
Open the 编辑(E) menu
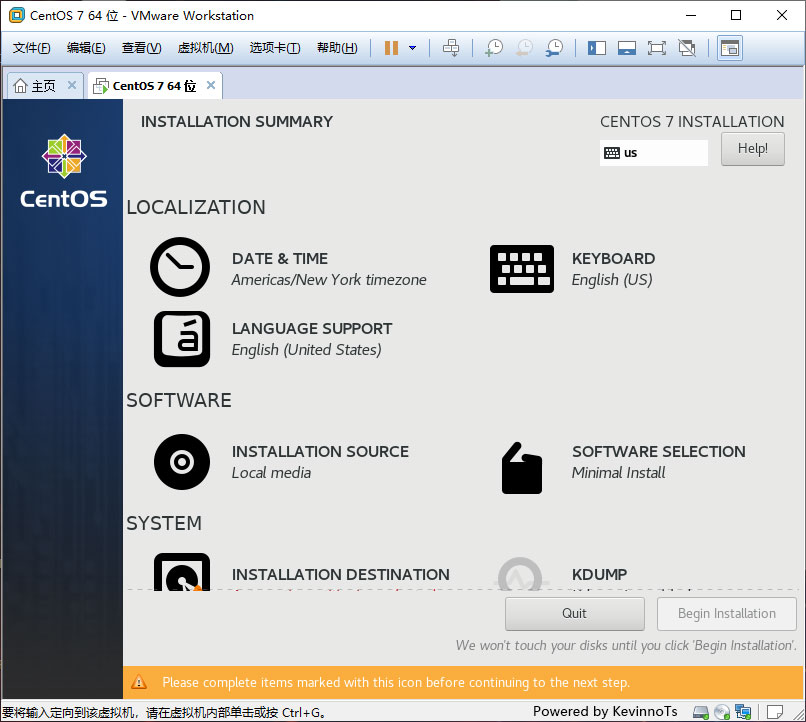click(x=86, y=48)
